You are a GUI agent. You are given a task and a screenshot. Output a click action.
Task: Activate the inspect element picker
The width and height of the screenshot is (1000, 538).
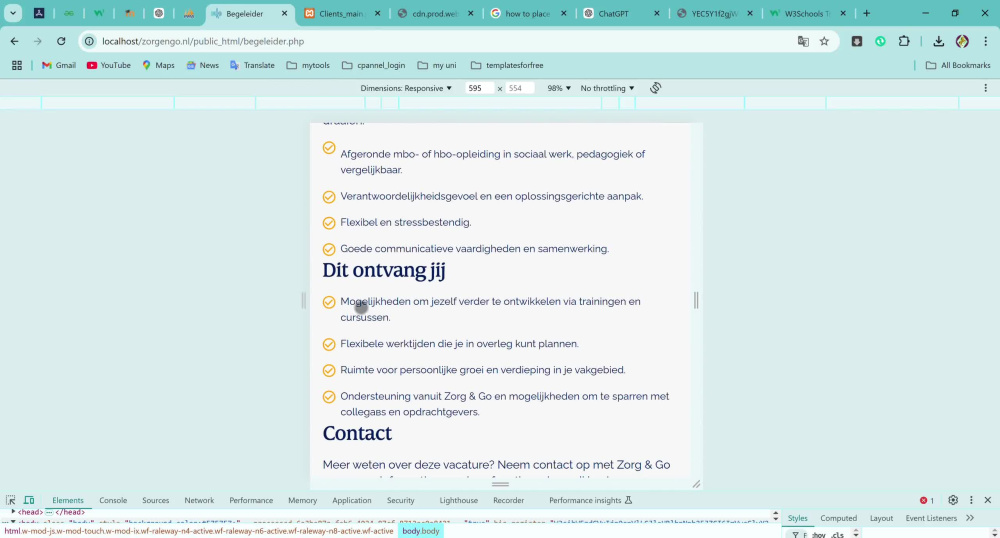[11, 500]
